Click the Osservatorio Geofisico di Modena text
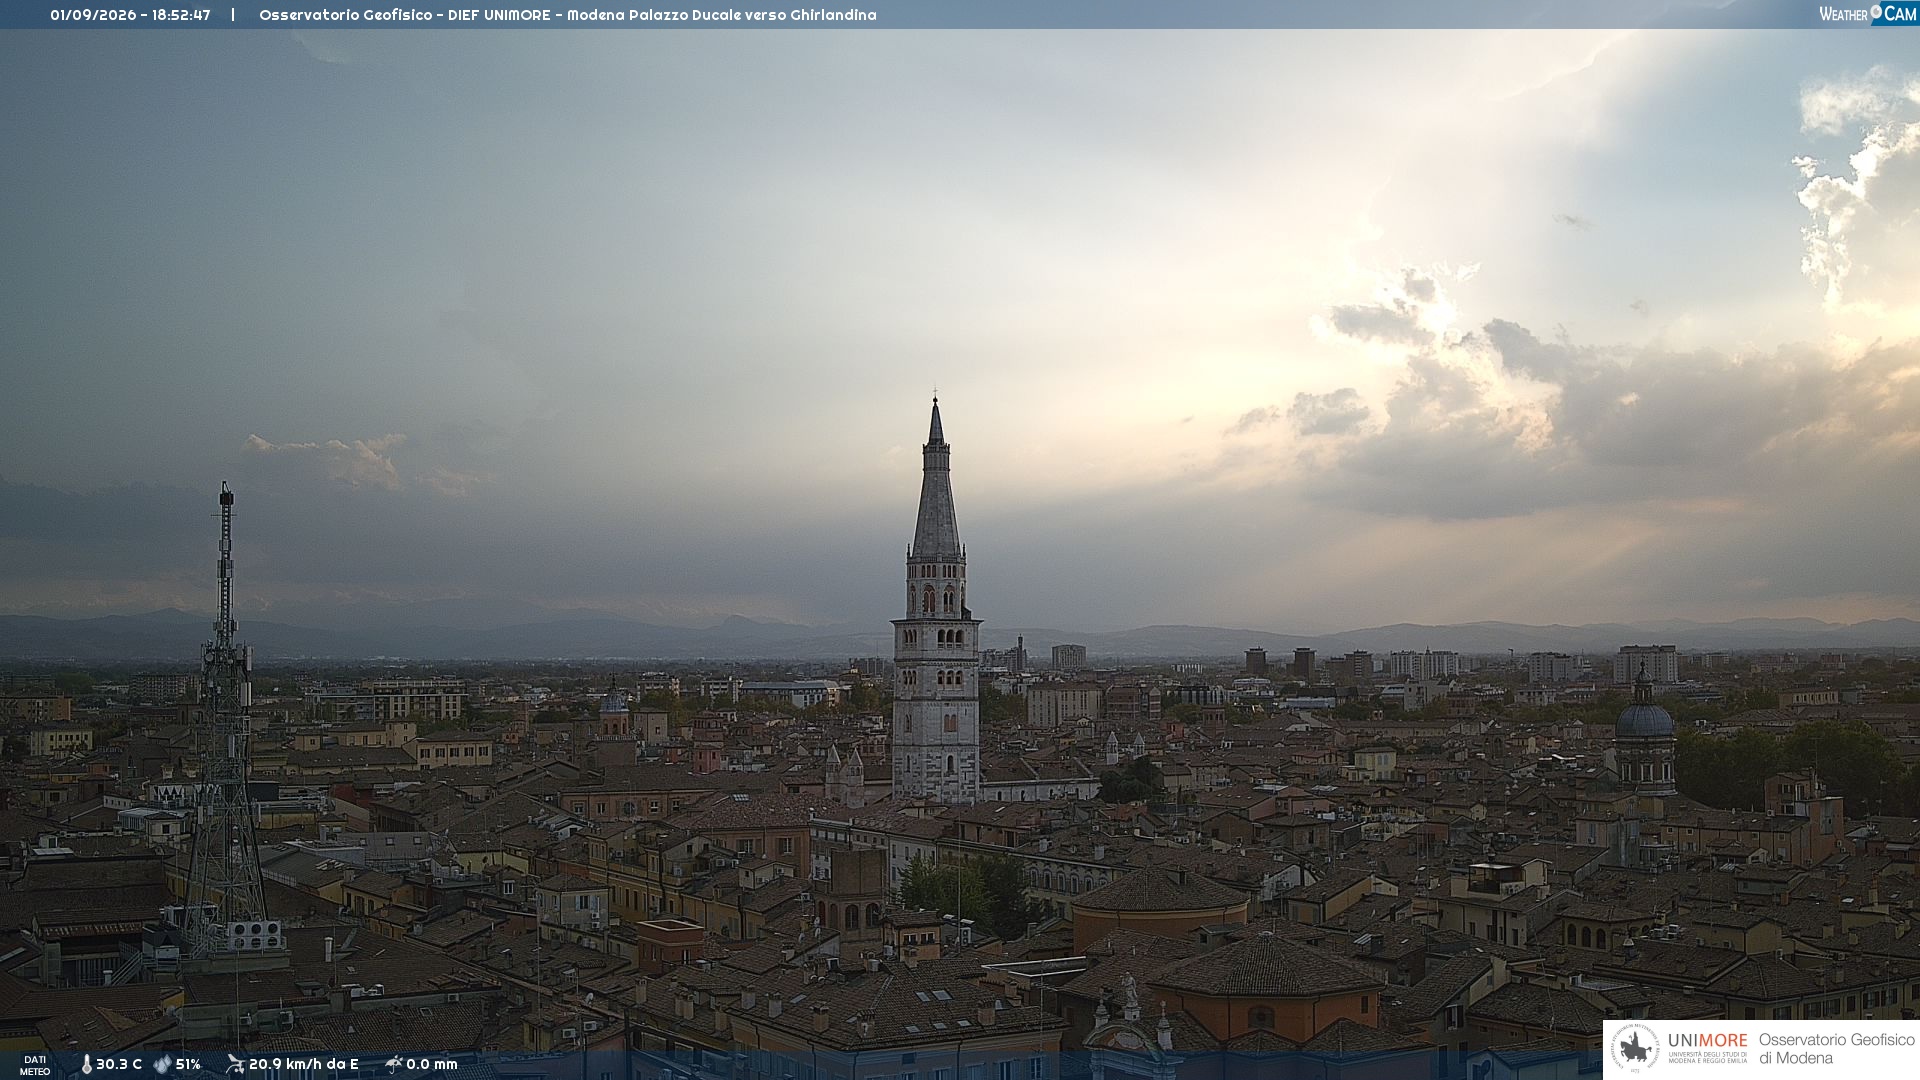 (1836, 1049)
